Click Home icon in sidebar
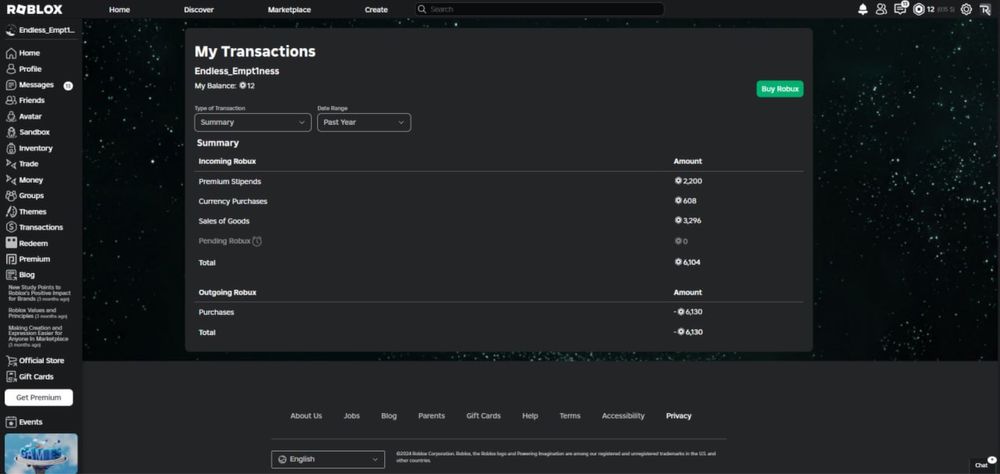 [11, 53]
